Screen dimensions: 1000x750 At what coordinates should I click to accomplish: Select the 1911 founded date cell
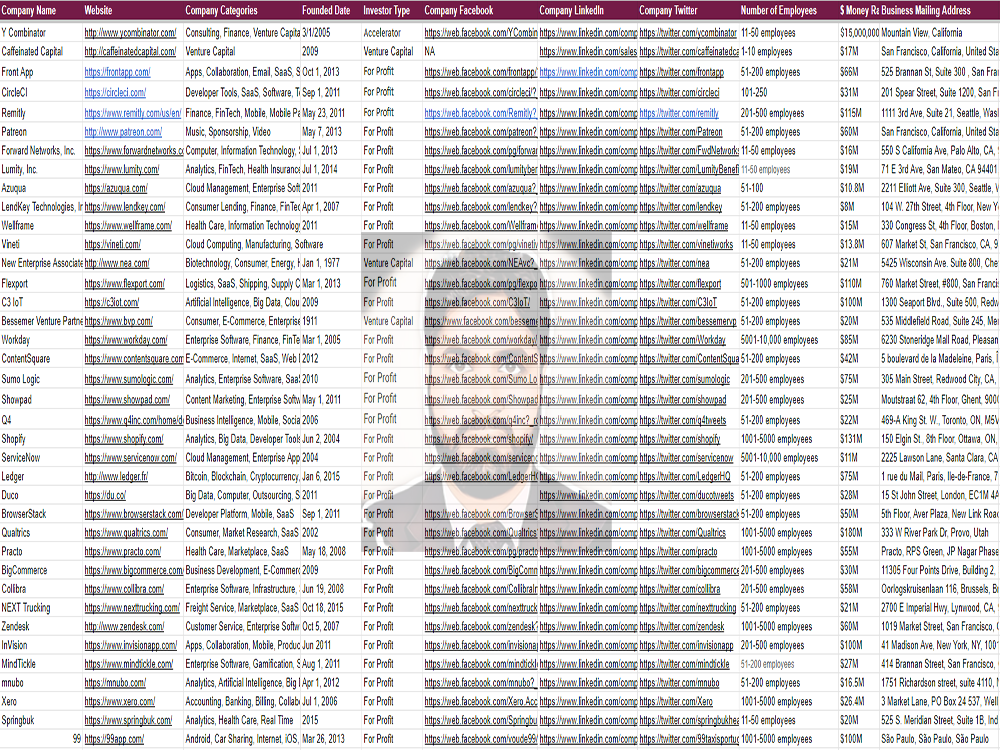click(310, 322)
